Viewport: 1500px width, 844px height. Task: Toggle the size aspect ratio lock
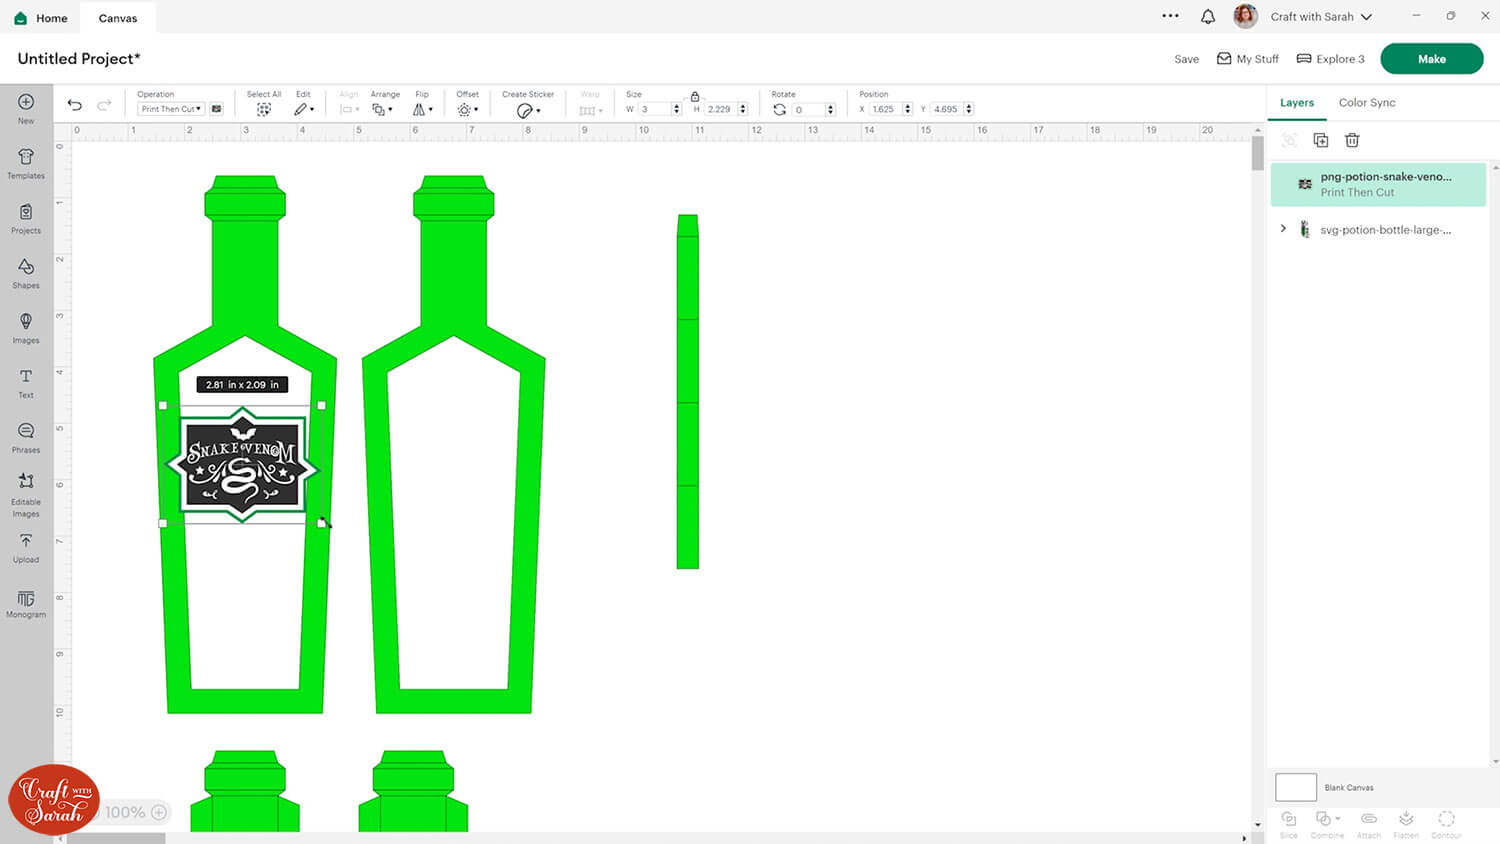(695, 96)
